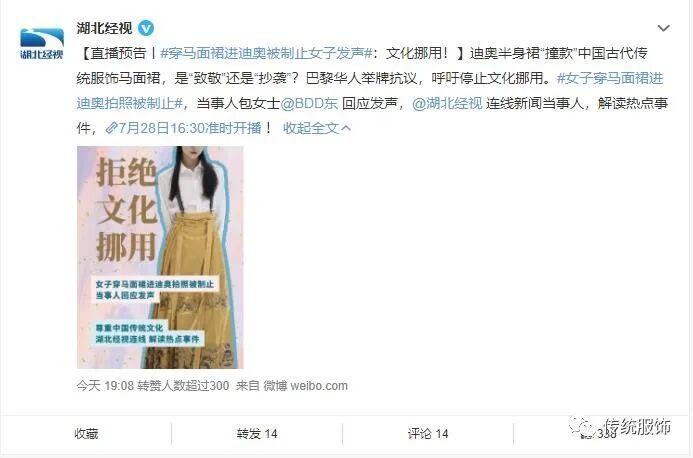Click the 转赞人数超过300 label

click(x=183, y=385)
